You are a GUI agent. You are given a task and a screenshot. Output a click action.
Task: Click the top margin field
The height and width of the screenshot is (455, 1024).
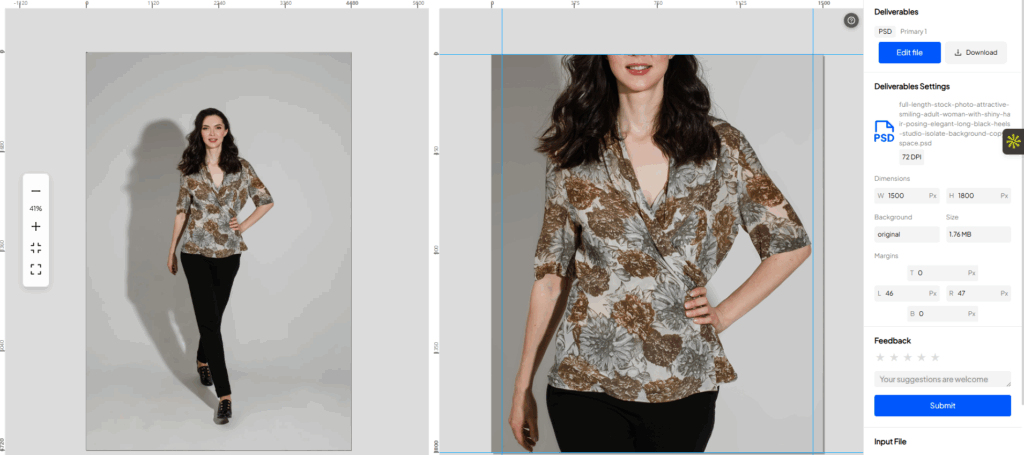click(x=942, y=273)
